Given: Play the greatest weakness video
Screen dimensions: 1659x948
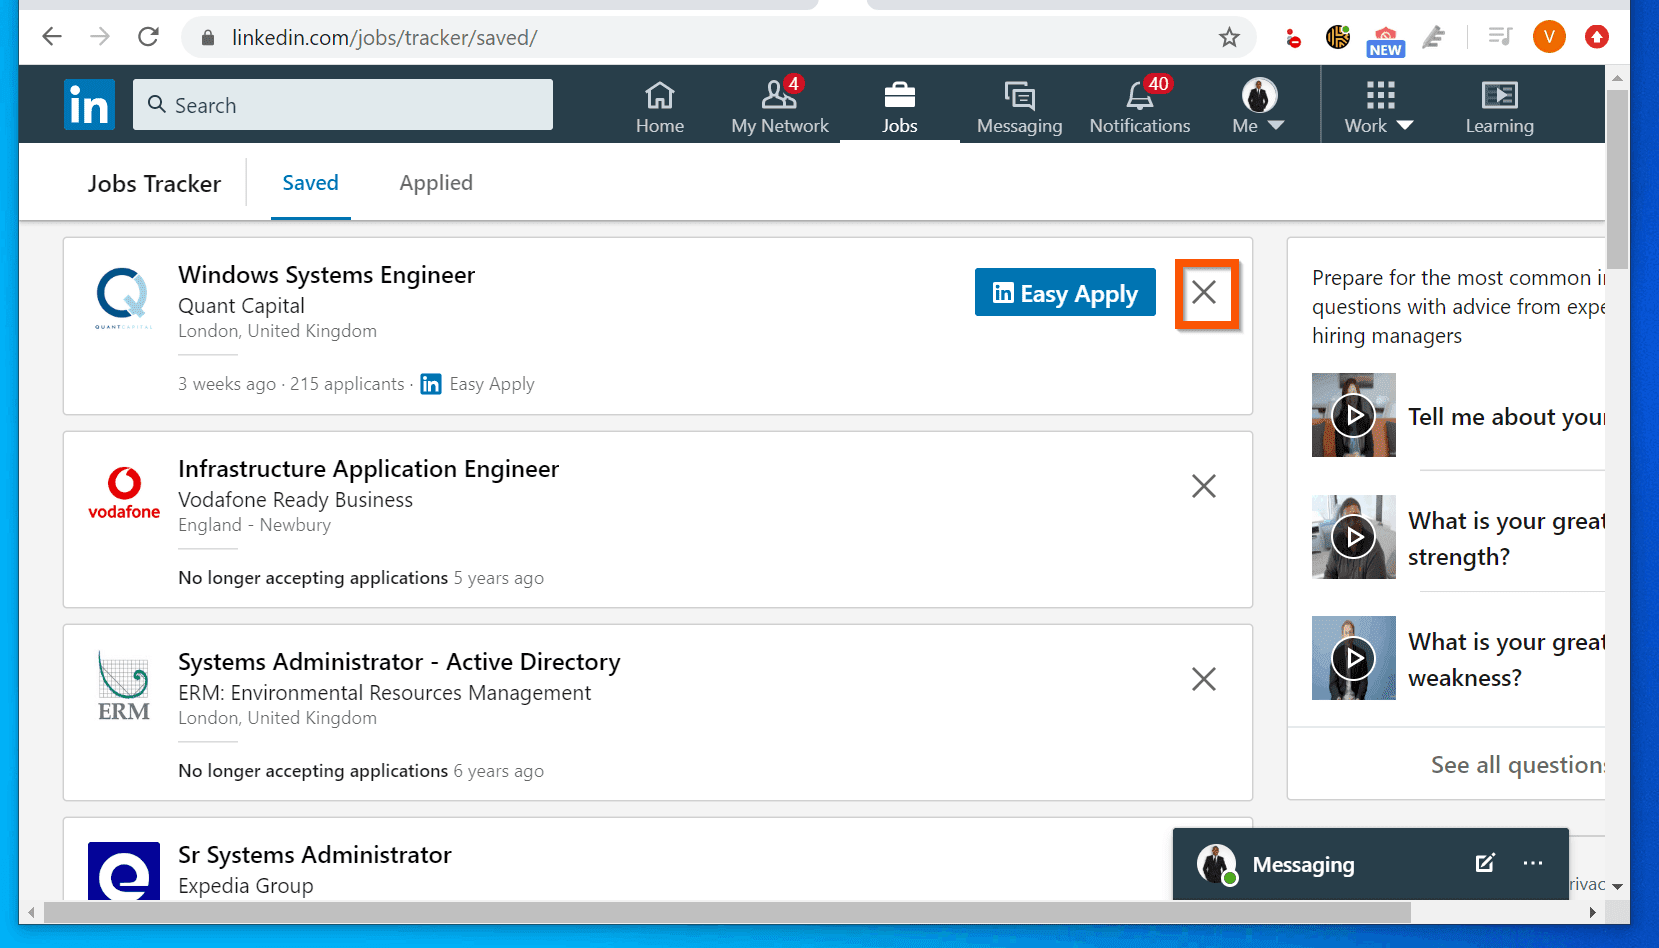Looking at the screenshot, I should pos(1354,658).
